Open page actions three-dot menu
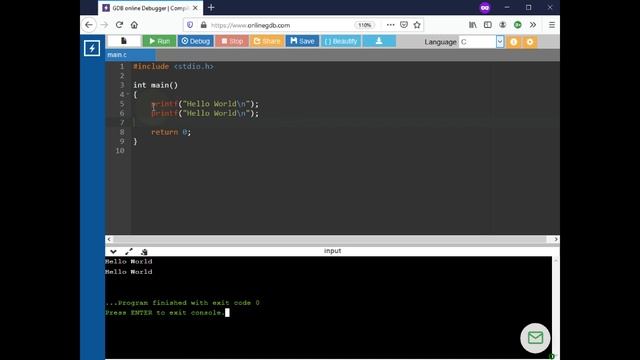 tap(391, 25)
